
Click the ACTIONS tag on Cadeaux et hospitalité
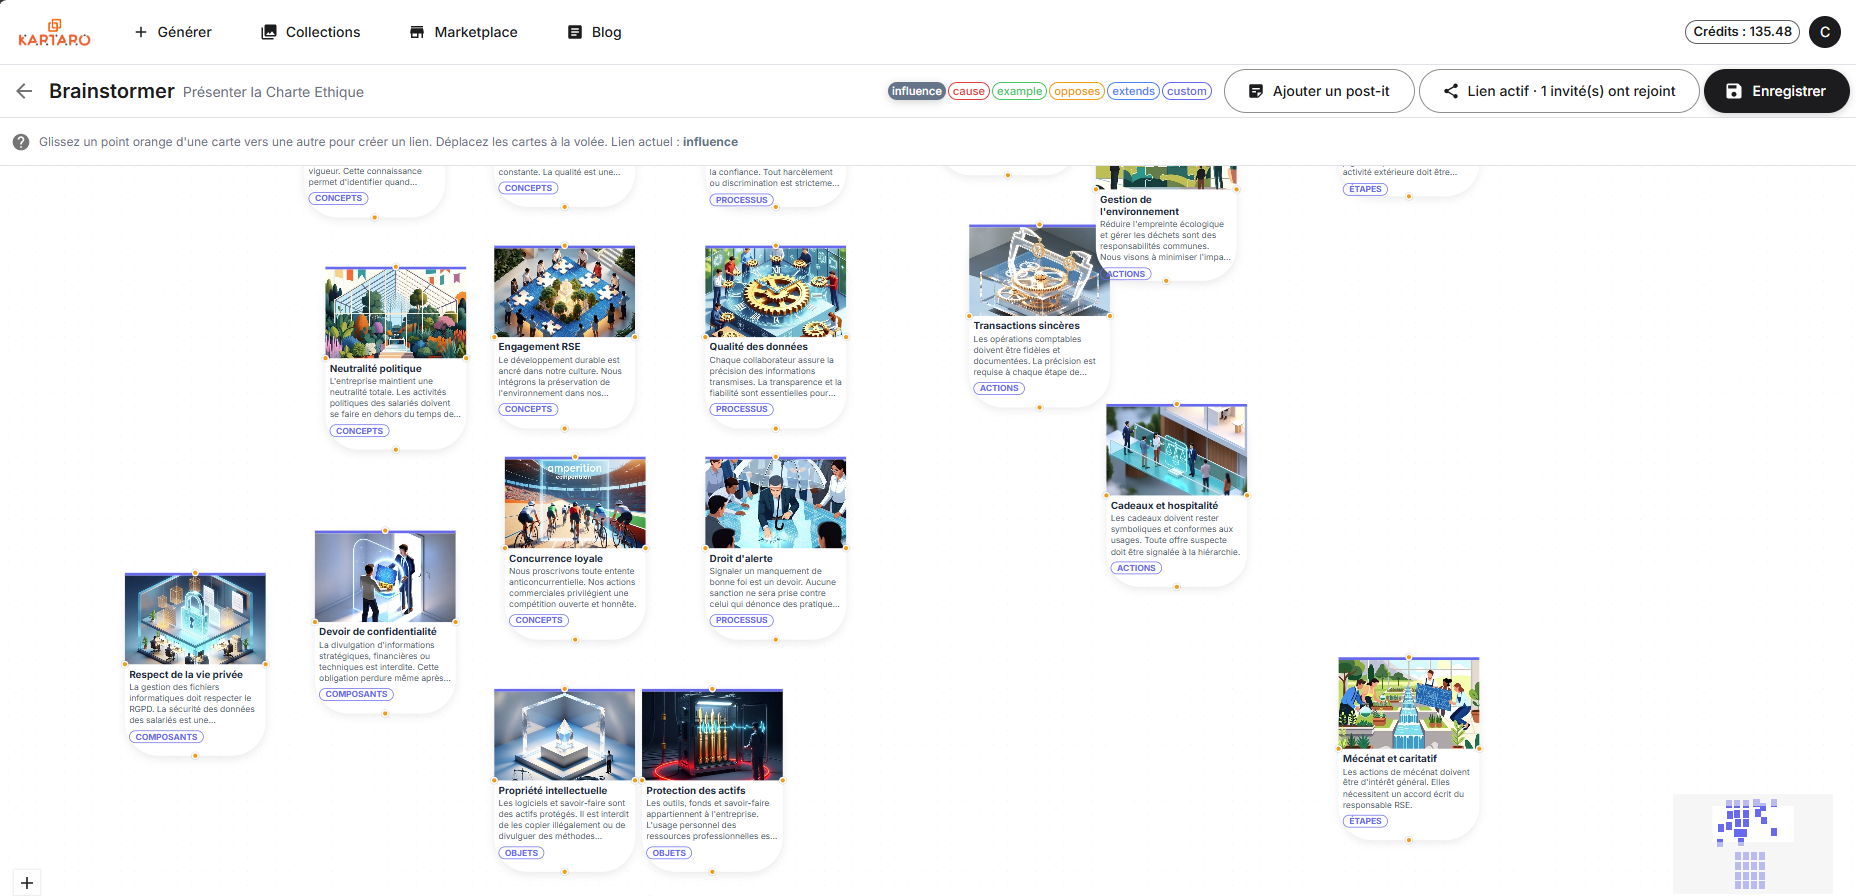point(1136,568)
